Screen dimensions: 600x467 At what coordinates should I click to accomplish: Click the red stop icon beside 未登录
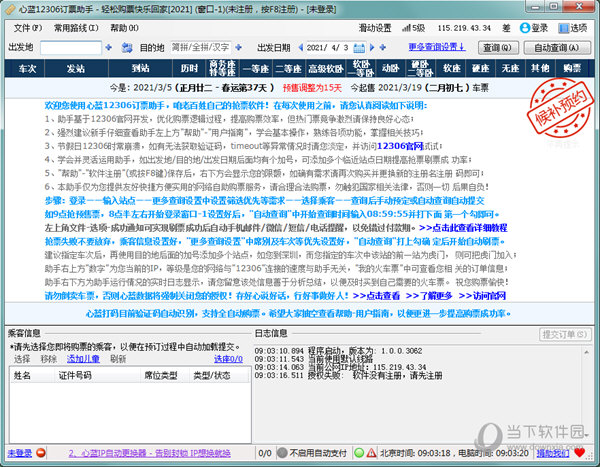click(x=41, y=453)
